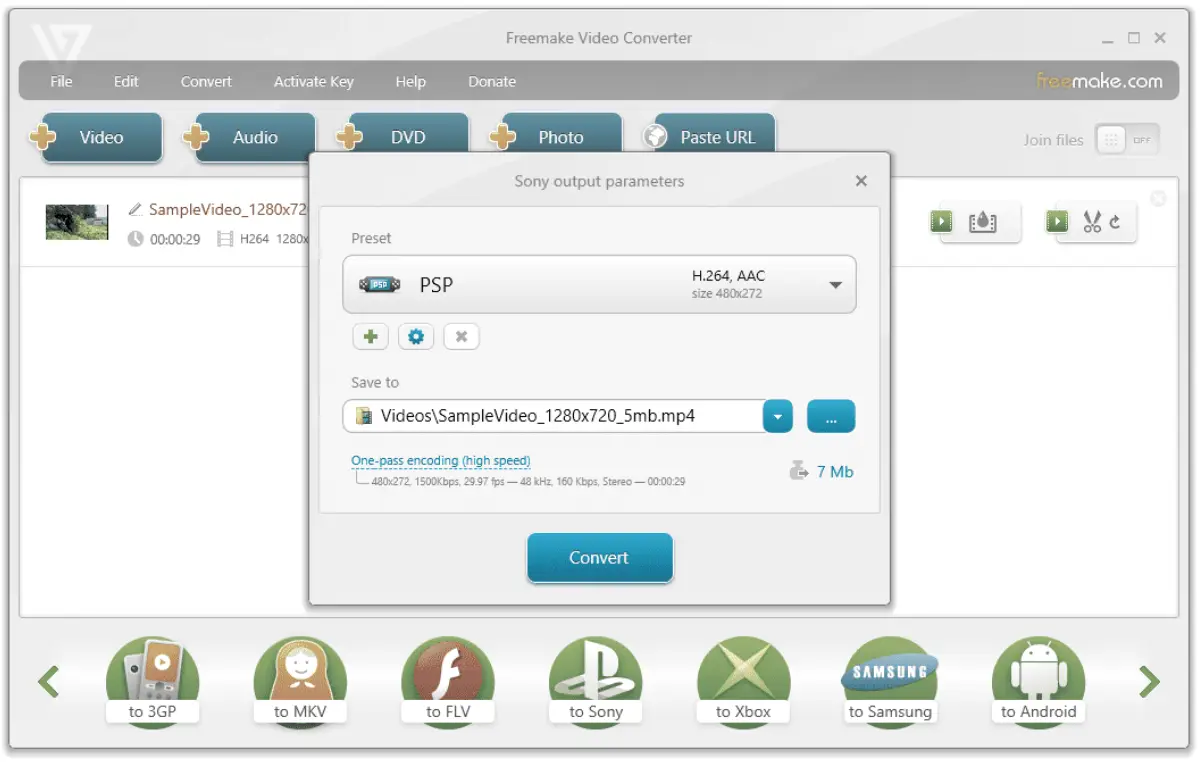Click the SampleVideo_1280x72 file name
The height and width of the screenshot is (762, 1200).
(227, 210)
